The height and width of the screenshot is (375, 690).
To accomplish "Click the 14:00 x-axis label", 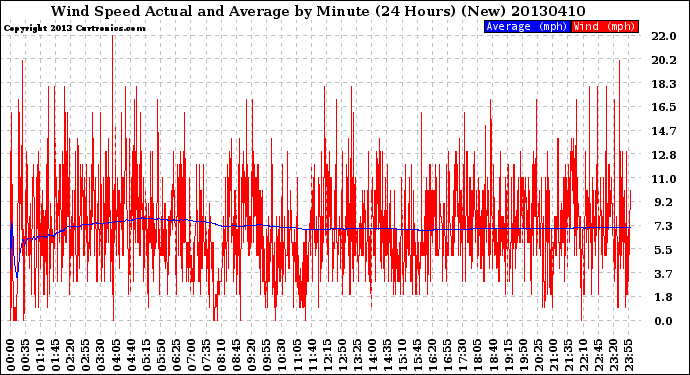I will (372, 355).
